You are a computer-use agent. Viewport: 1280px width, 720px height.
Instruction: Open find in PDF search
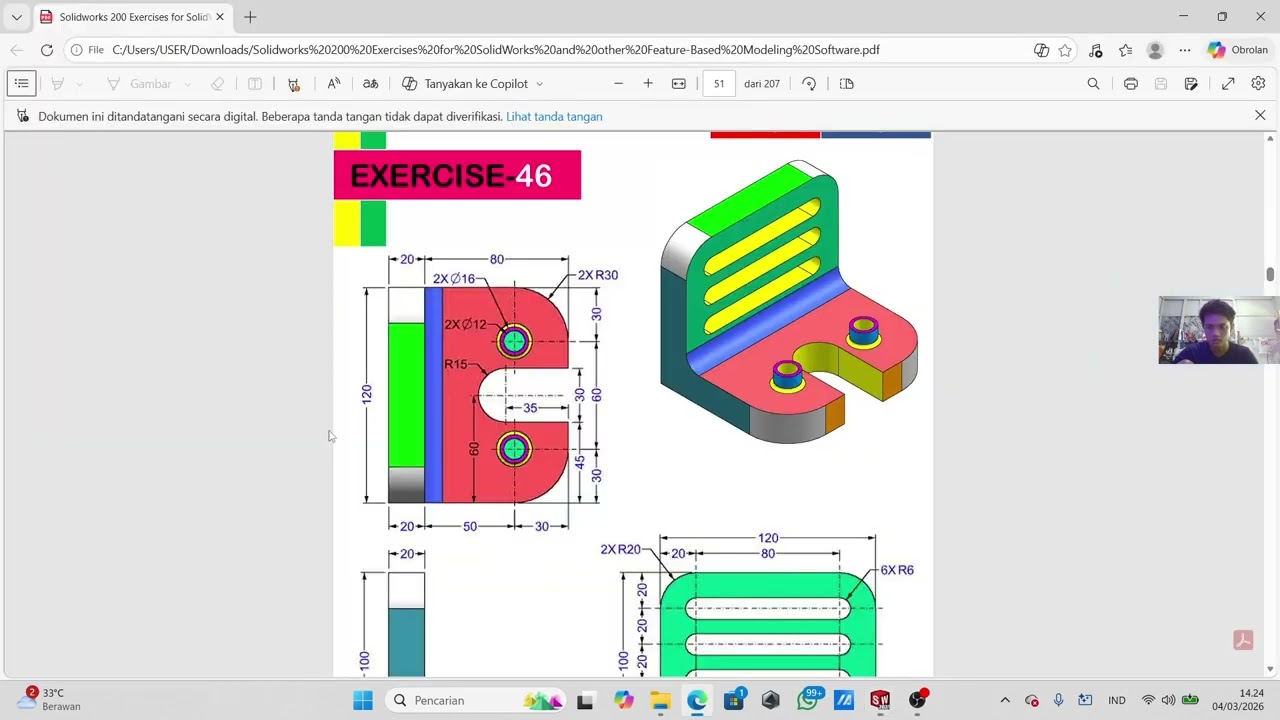click(x=1093, y=84)
